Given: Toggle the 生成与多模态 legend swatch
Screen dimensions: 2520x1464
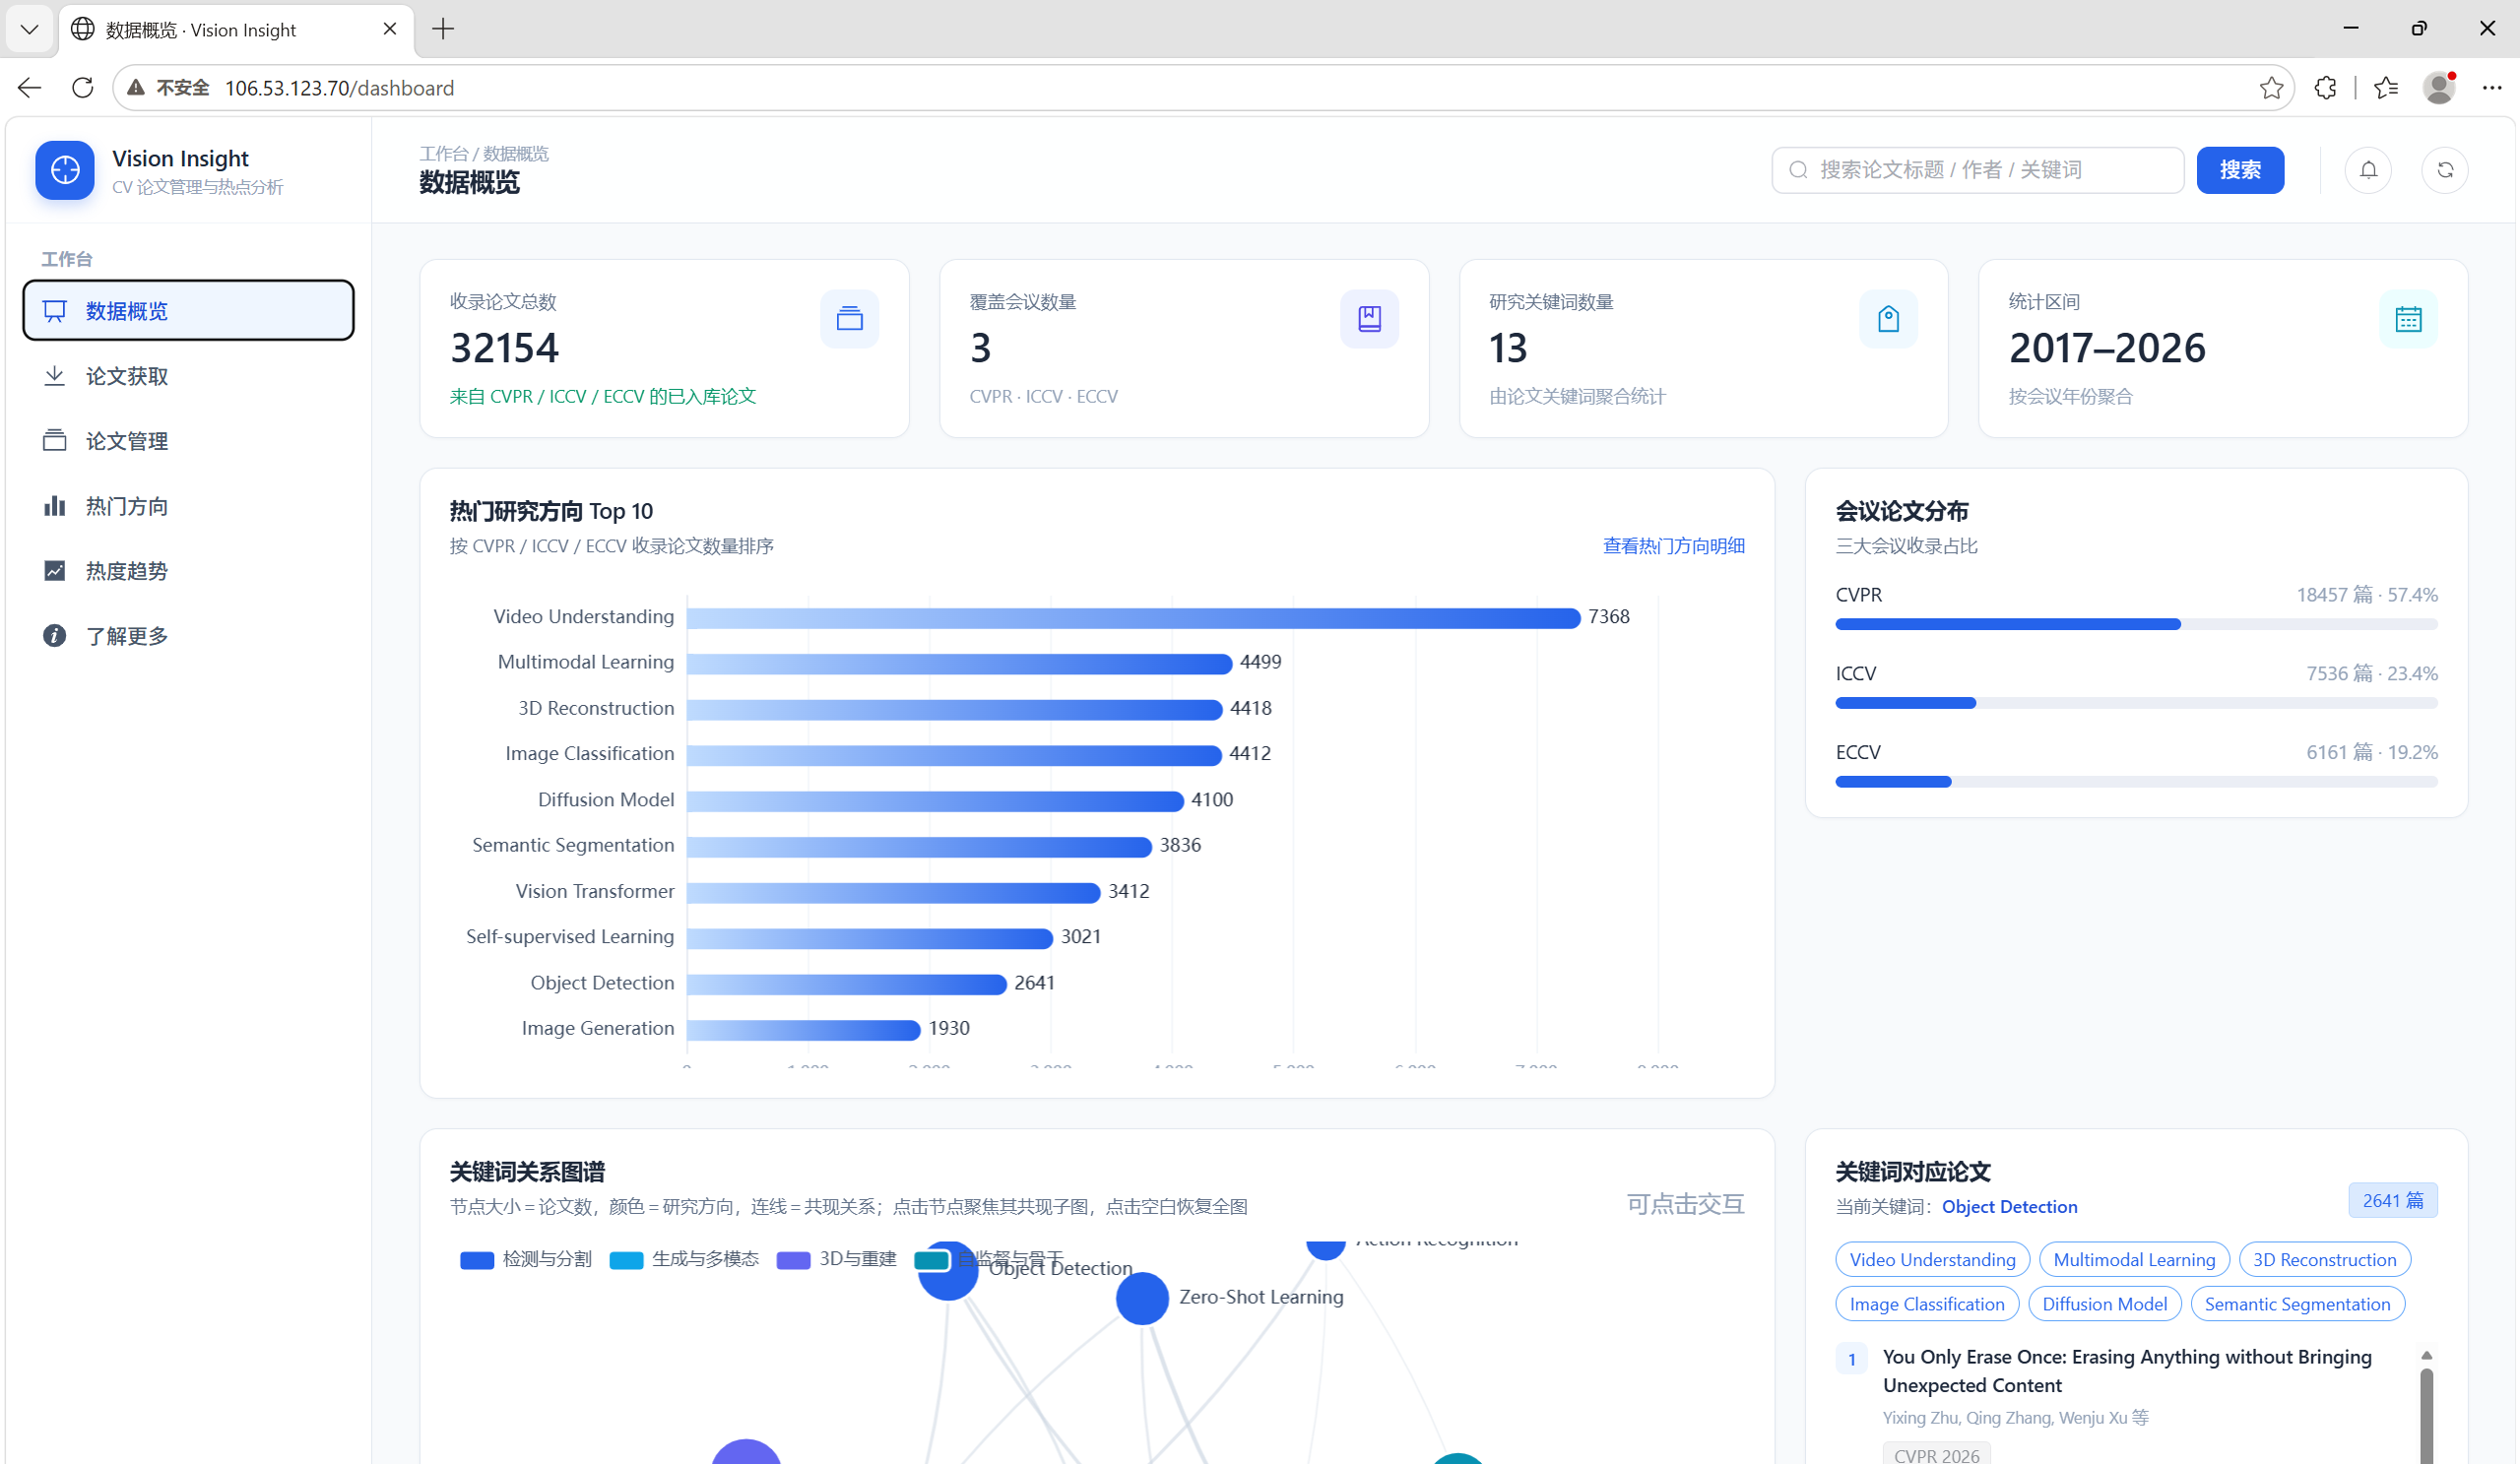Looking at the screenshot, I should [626, 1260].
